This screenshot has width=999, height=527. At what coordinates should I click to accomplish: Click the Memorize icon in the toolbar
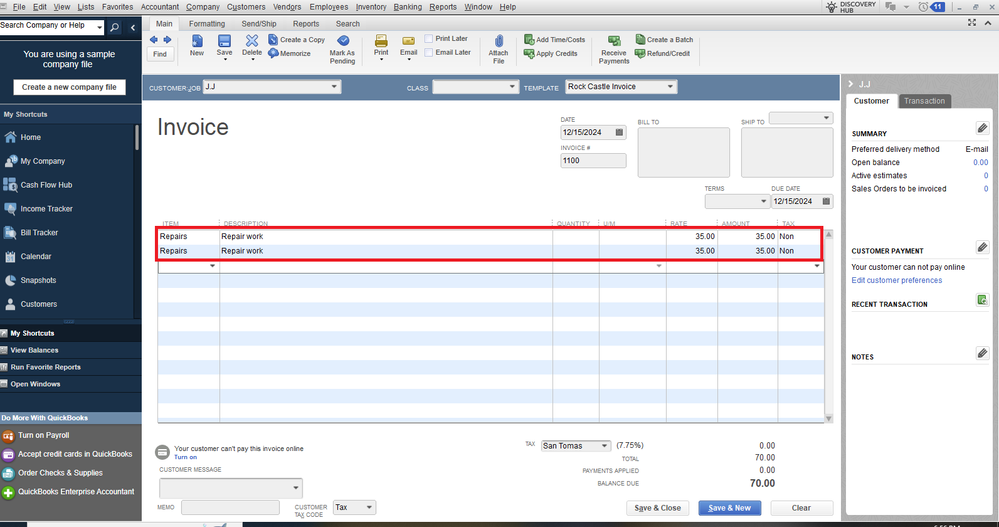(273, 54)
